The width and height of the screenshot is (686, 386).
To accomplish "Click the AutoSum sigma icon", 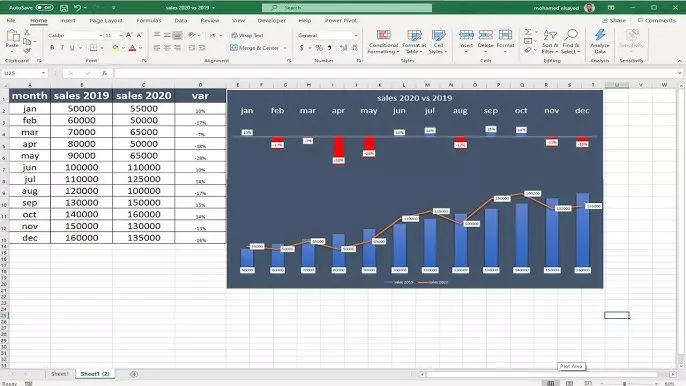I will coord(528,32).
